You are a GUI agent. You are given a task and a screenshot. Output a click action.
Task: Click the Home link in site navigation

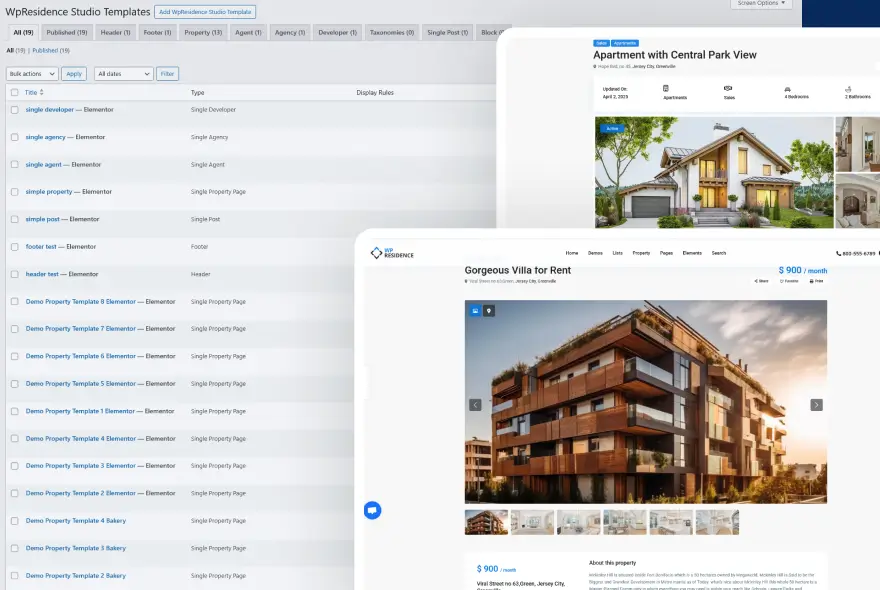pos(572,253)
